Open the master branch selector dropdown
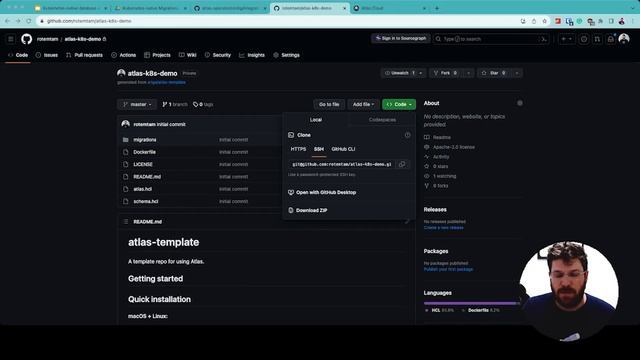This screenshot has width=640, height=360. (137, 104)
